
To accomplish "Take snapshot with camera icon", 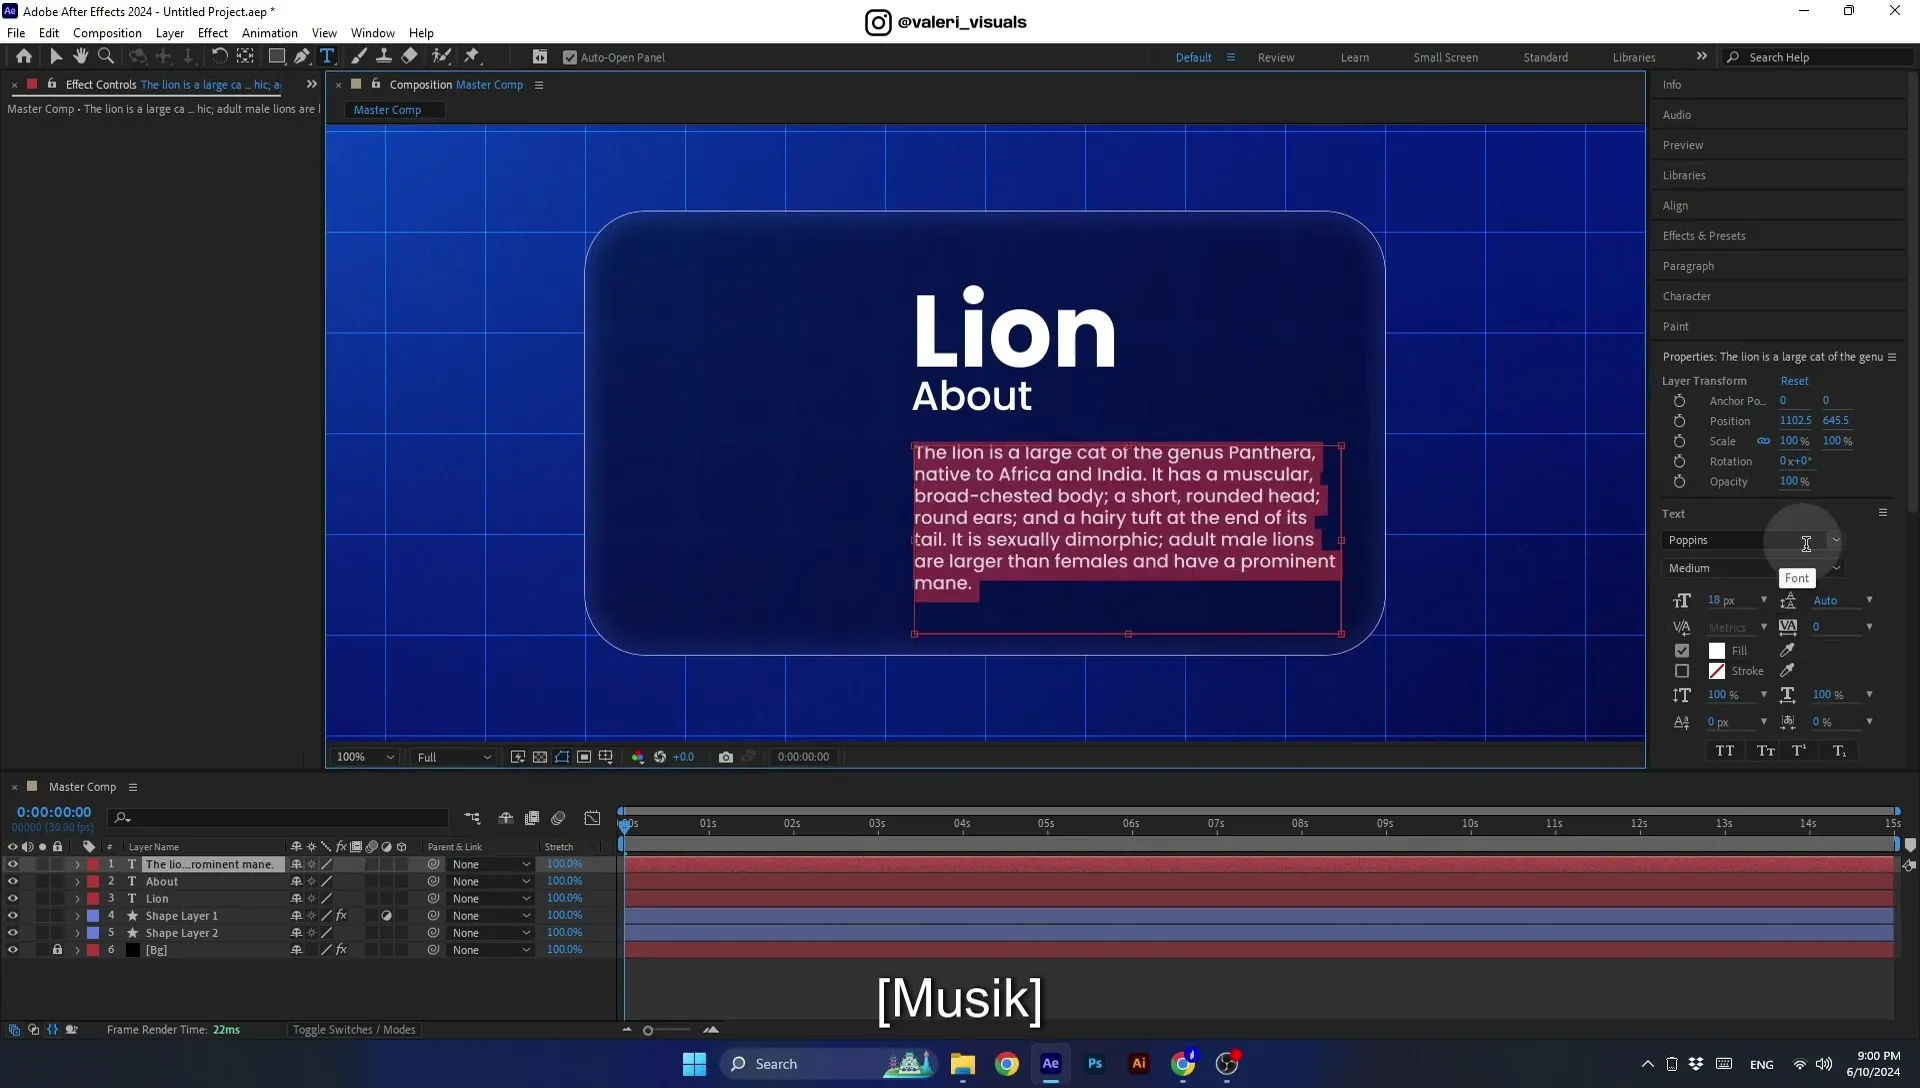I will pyautogui.click(x=726, y=757).
